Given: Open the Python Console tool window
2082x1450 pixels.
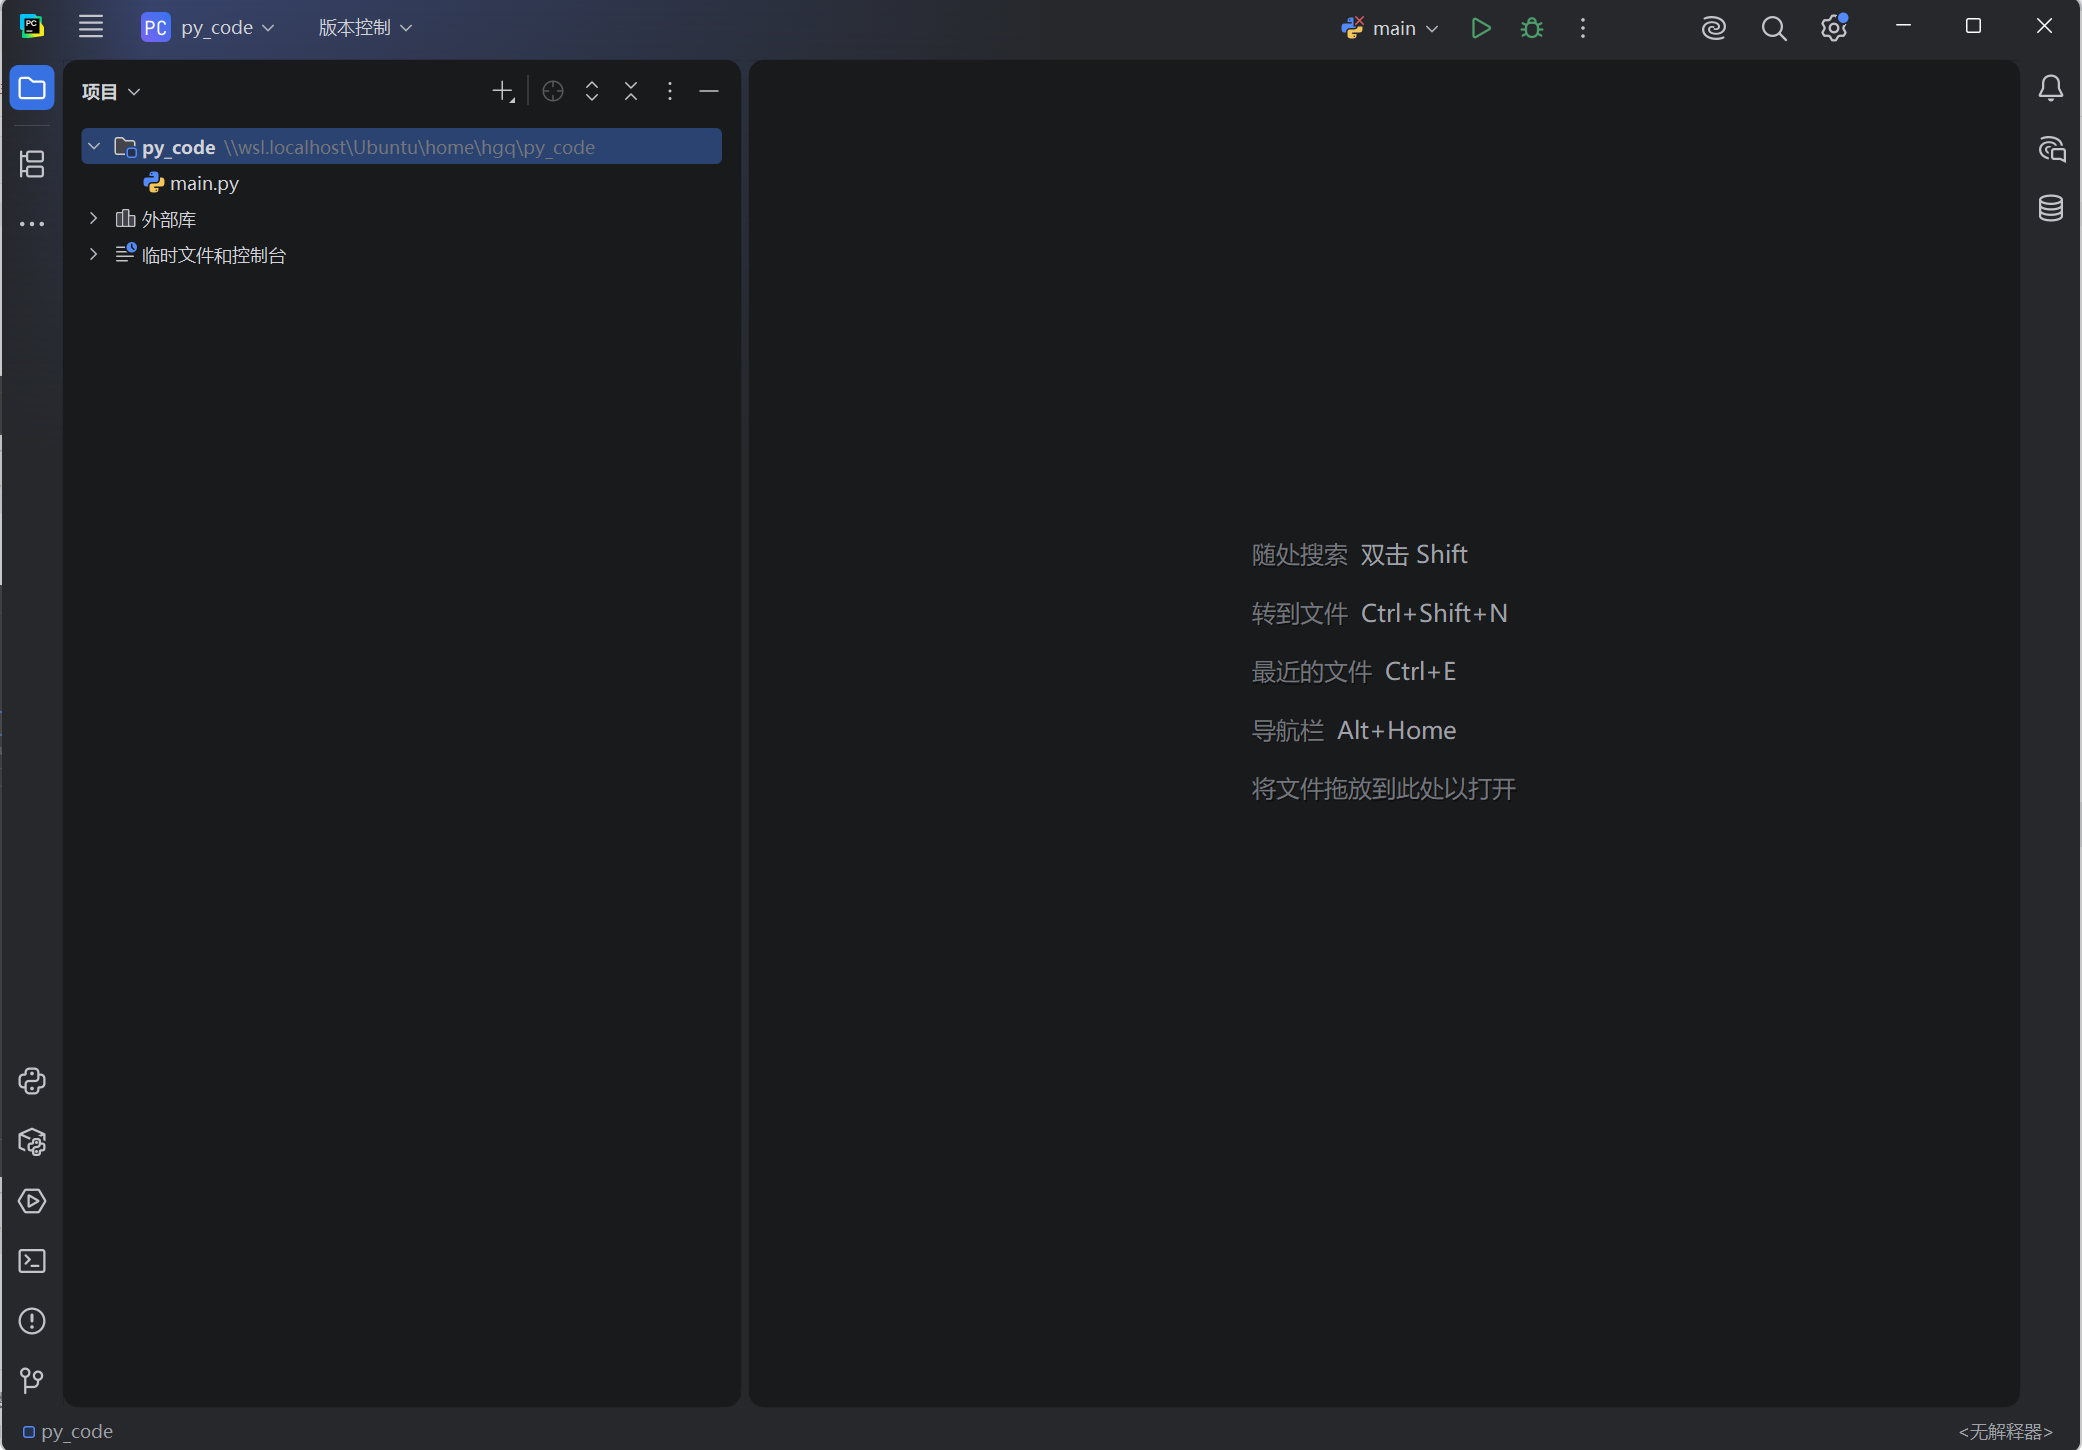Looking at the screenshot, I should [32, 1081].
